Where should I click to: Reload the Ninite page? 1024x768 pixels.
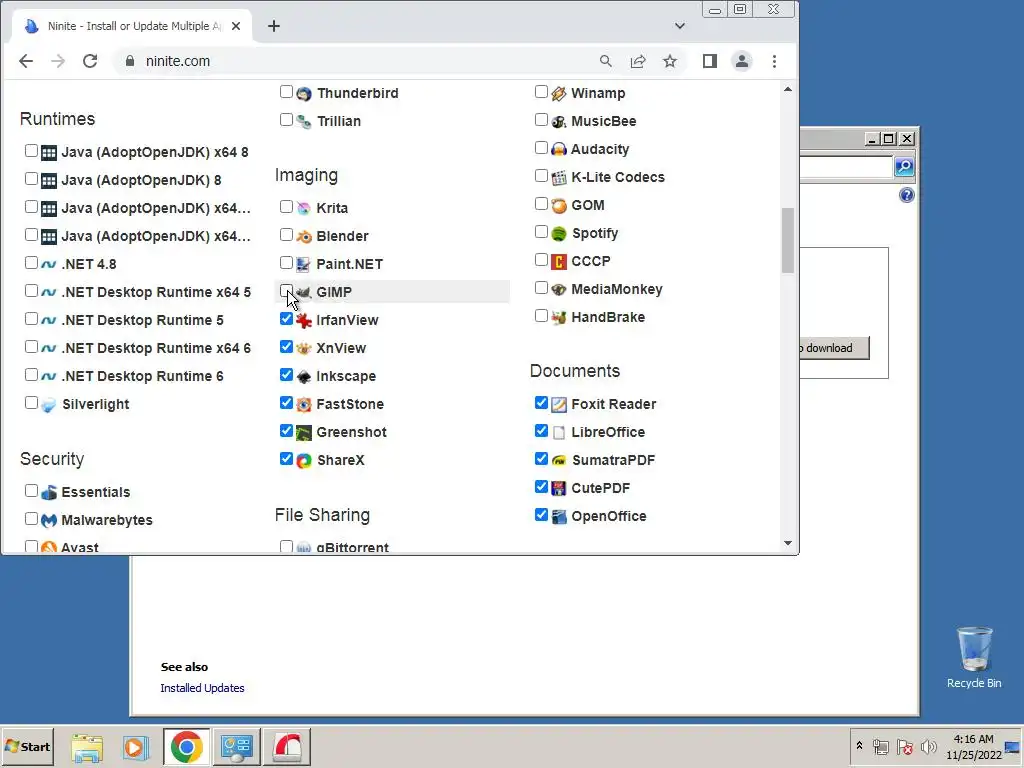(90, 61)
